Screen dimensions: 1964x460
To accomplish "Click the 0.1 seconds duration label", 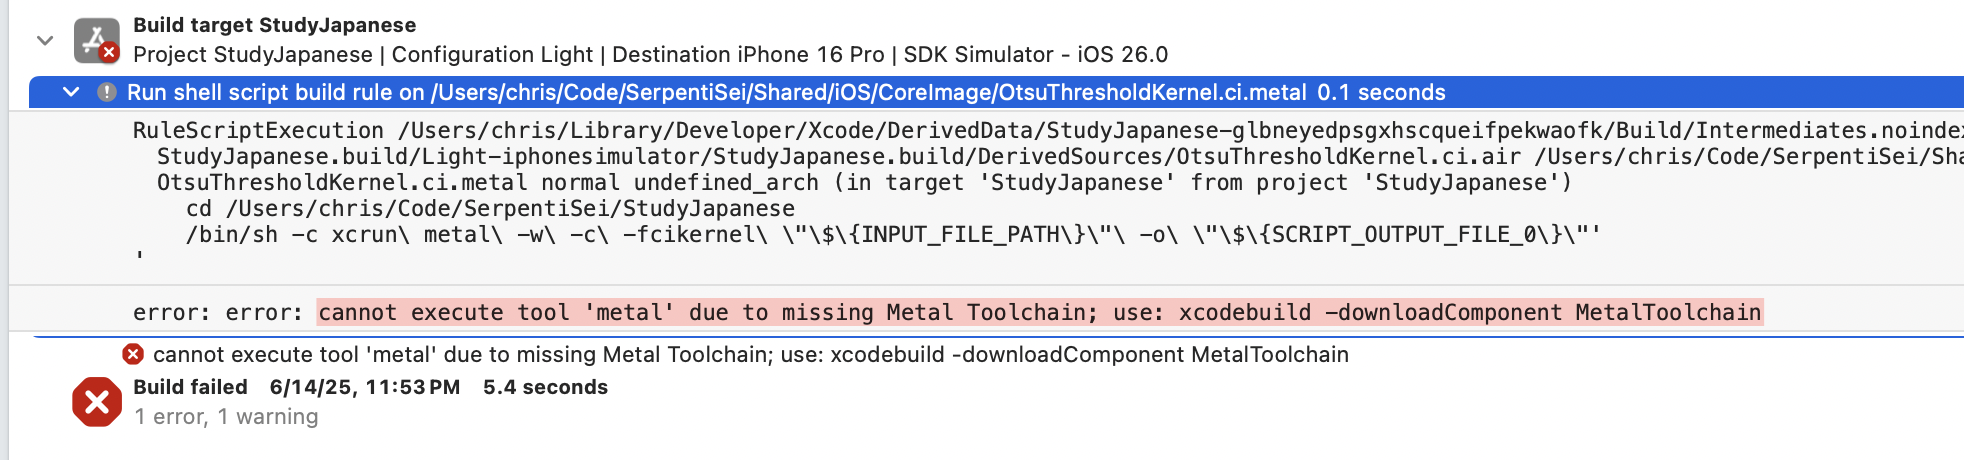I will pos(1381,93).
